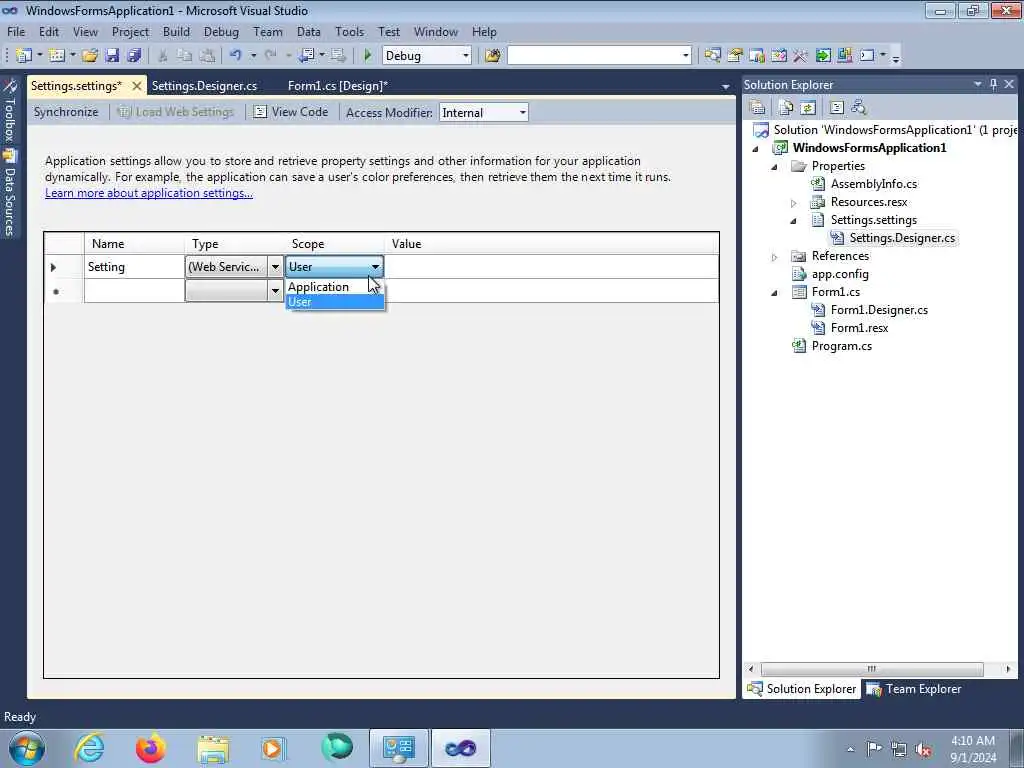Close the Settings.settings tab
This screenshot has height=768, width=1024.
pyautogui.click(x=136, y=86)
